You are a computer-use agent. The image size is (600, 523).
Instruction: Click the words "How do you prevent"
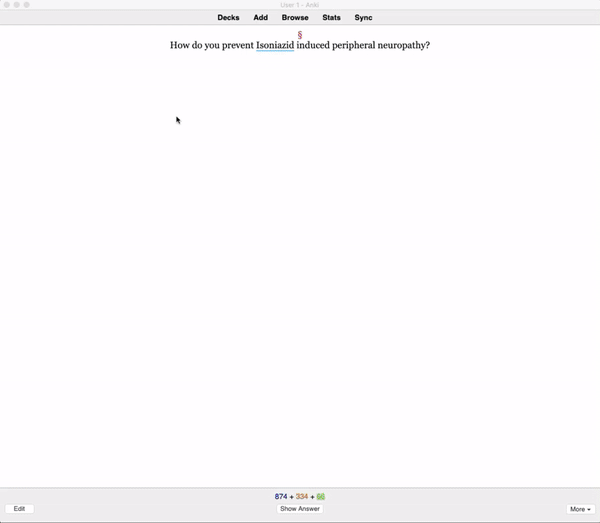coord(211,45)
